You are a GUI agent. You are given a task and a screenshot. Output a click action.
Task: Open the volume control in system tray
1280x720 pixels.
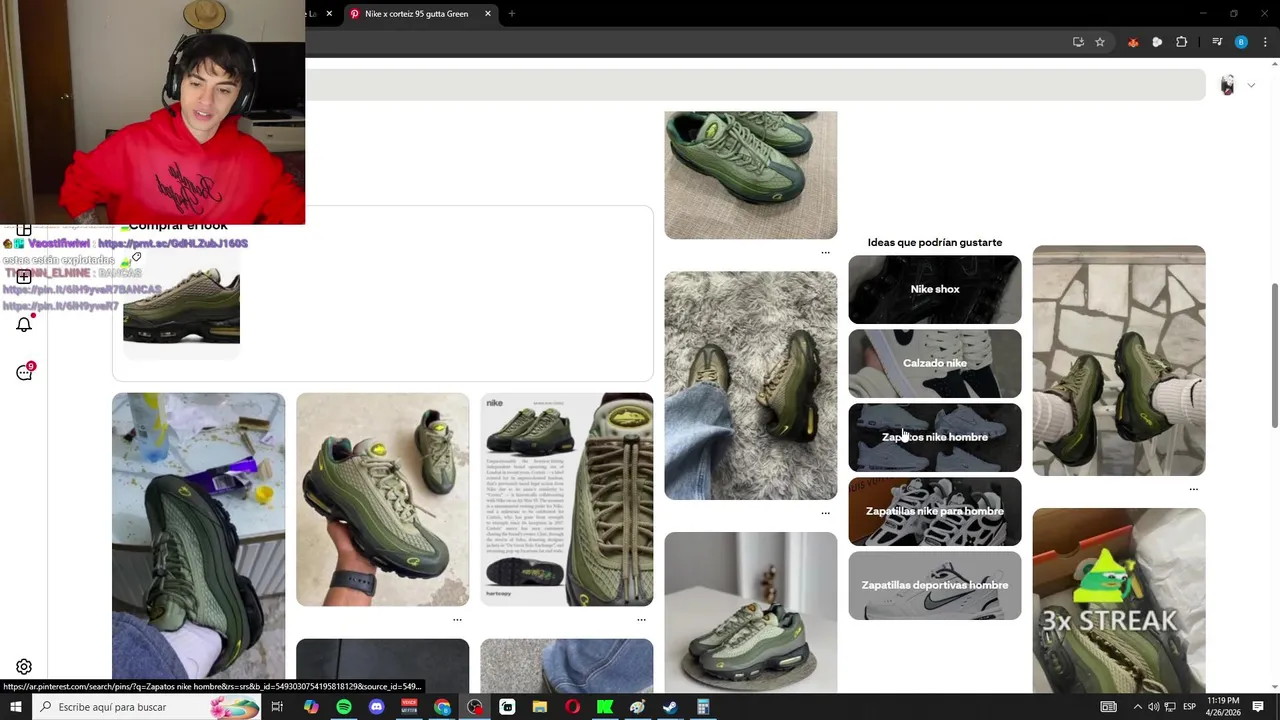click(x=1153, y=707)
